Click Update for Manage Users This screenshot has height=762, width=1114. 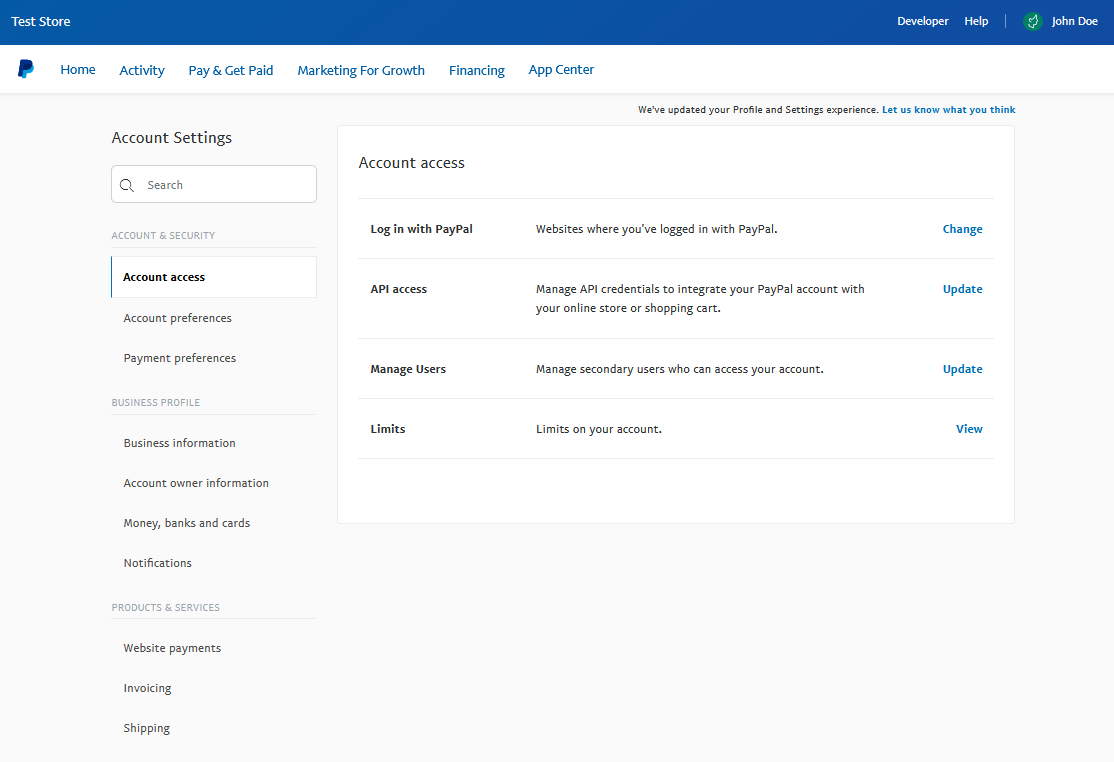tap(962, 369)
